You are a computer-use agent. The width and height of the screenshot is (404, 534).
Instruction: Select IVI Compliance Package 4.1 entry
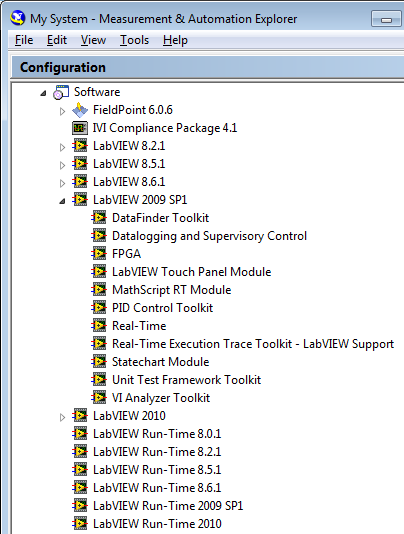pos(165,128)
